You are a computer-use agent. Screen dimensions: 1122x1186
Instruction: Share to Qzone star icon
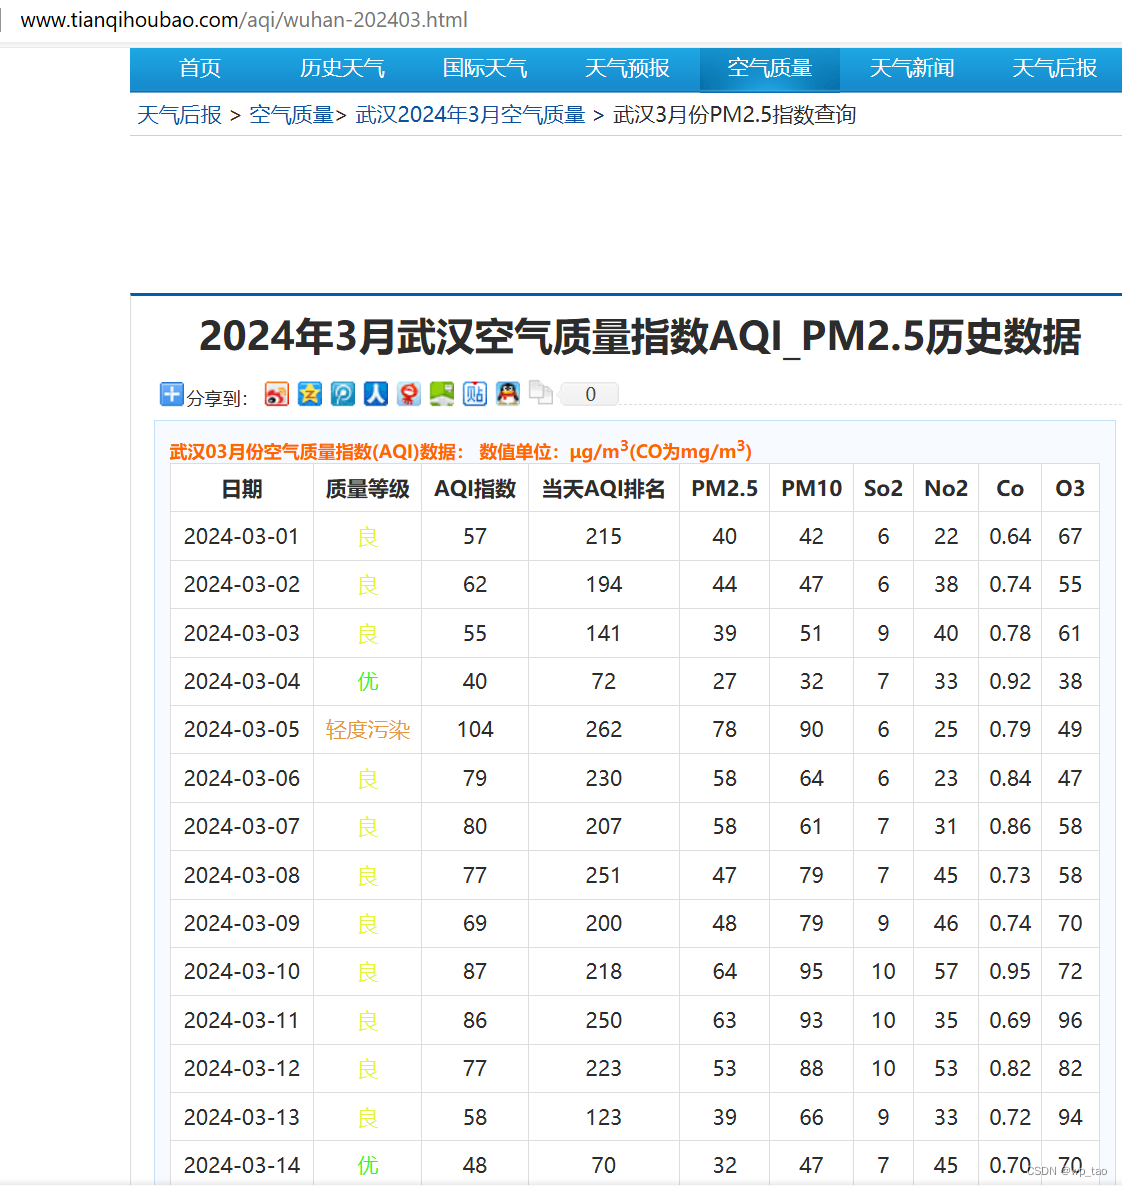click(309, 394)
